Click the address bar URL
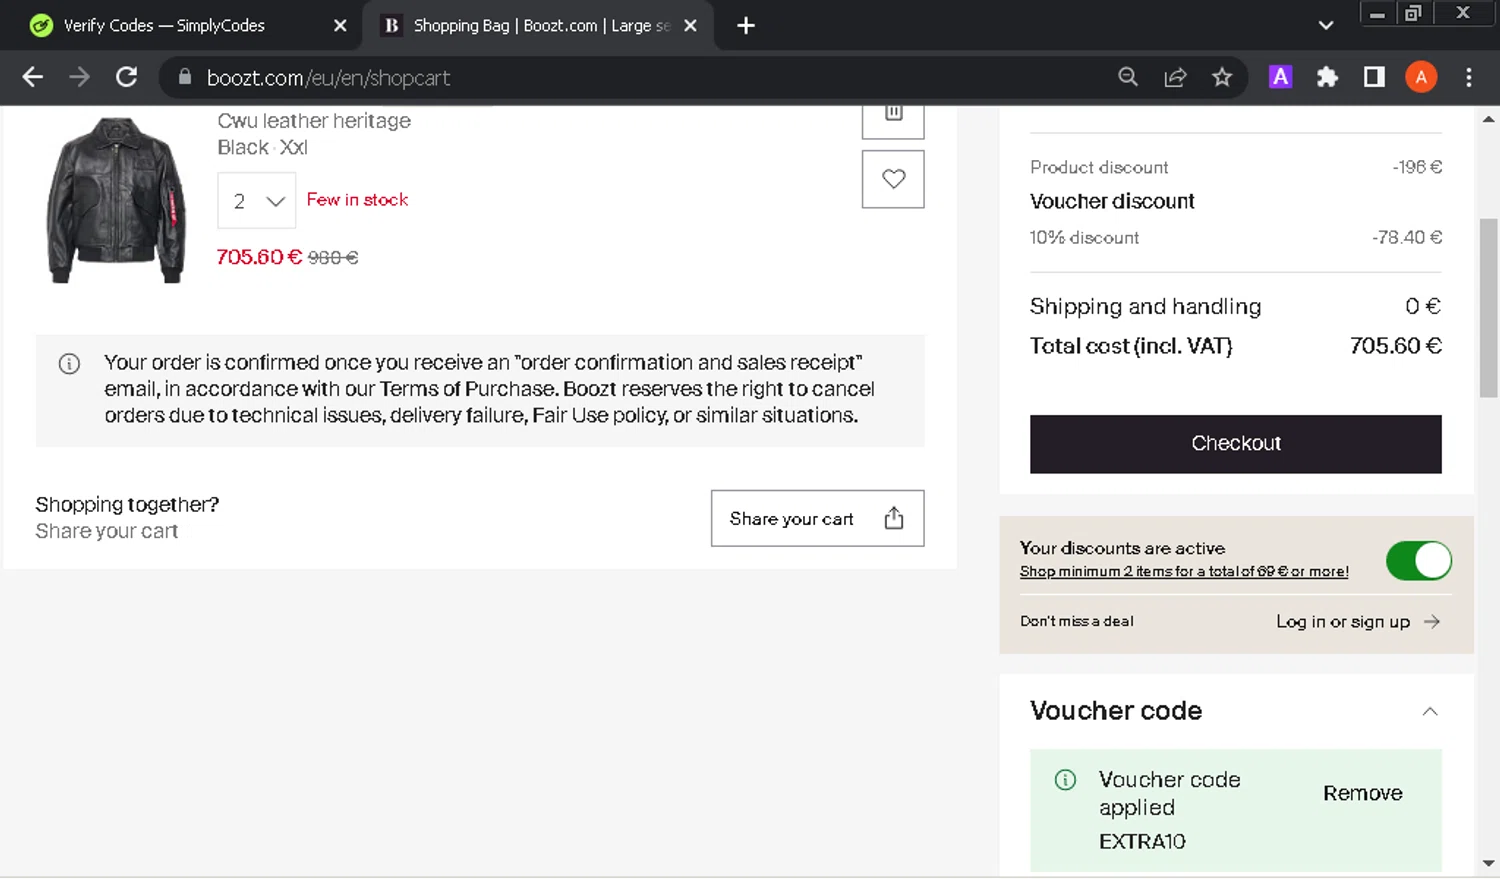The image size is (1500, 879). click(328, 78)
